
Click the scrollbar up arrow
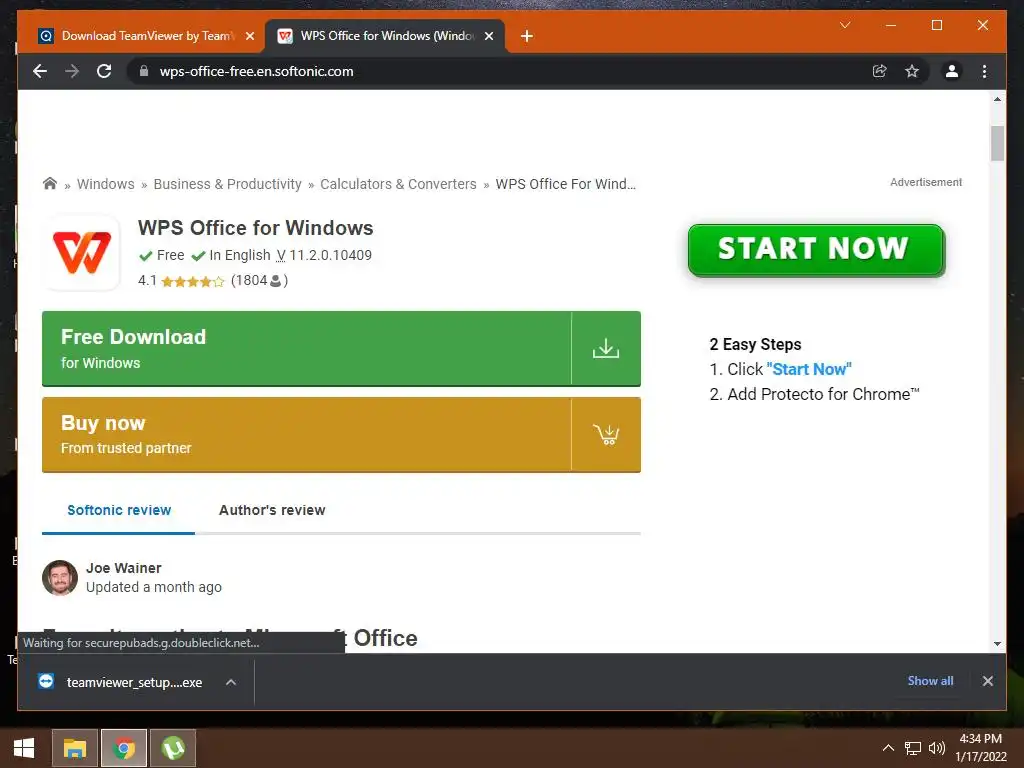pos(997,99)
